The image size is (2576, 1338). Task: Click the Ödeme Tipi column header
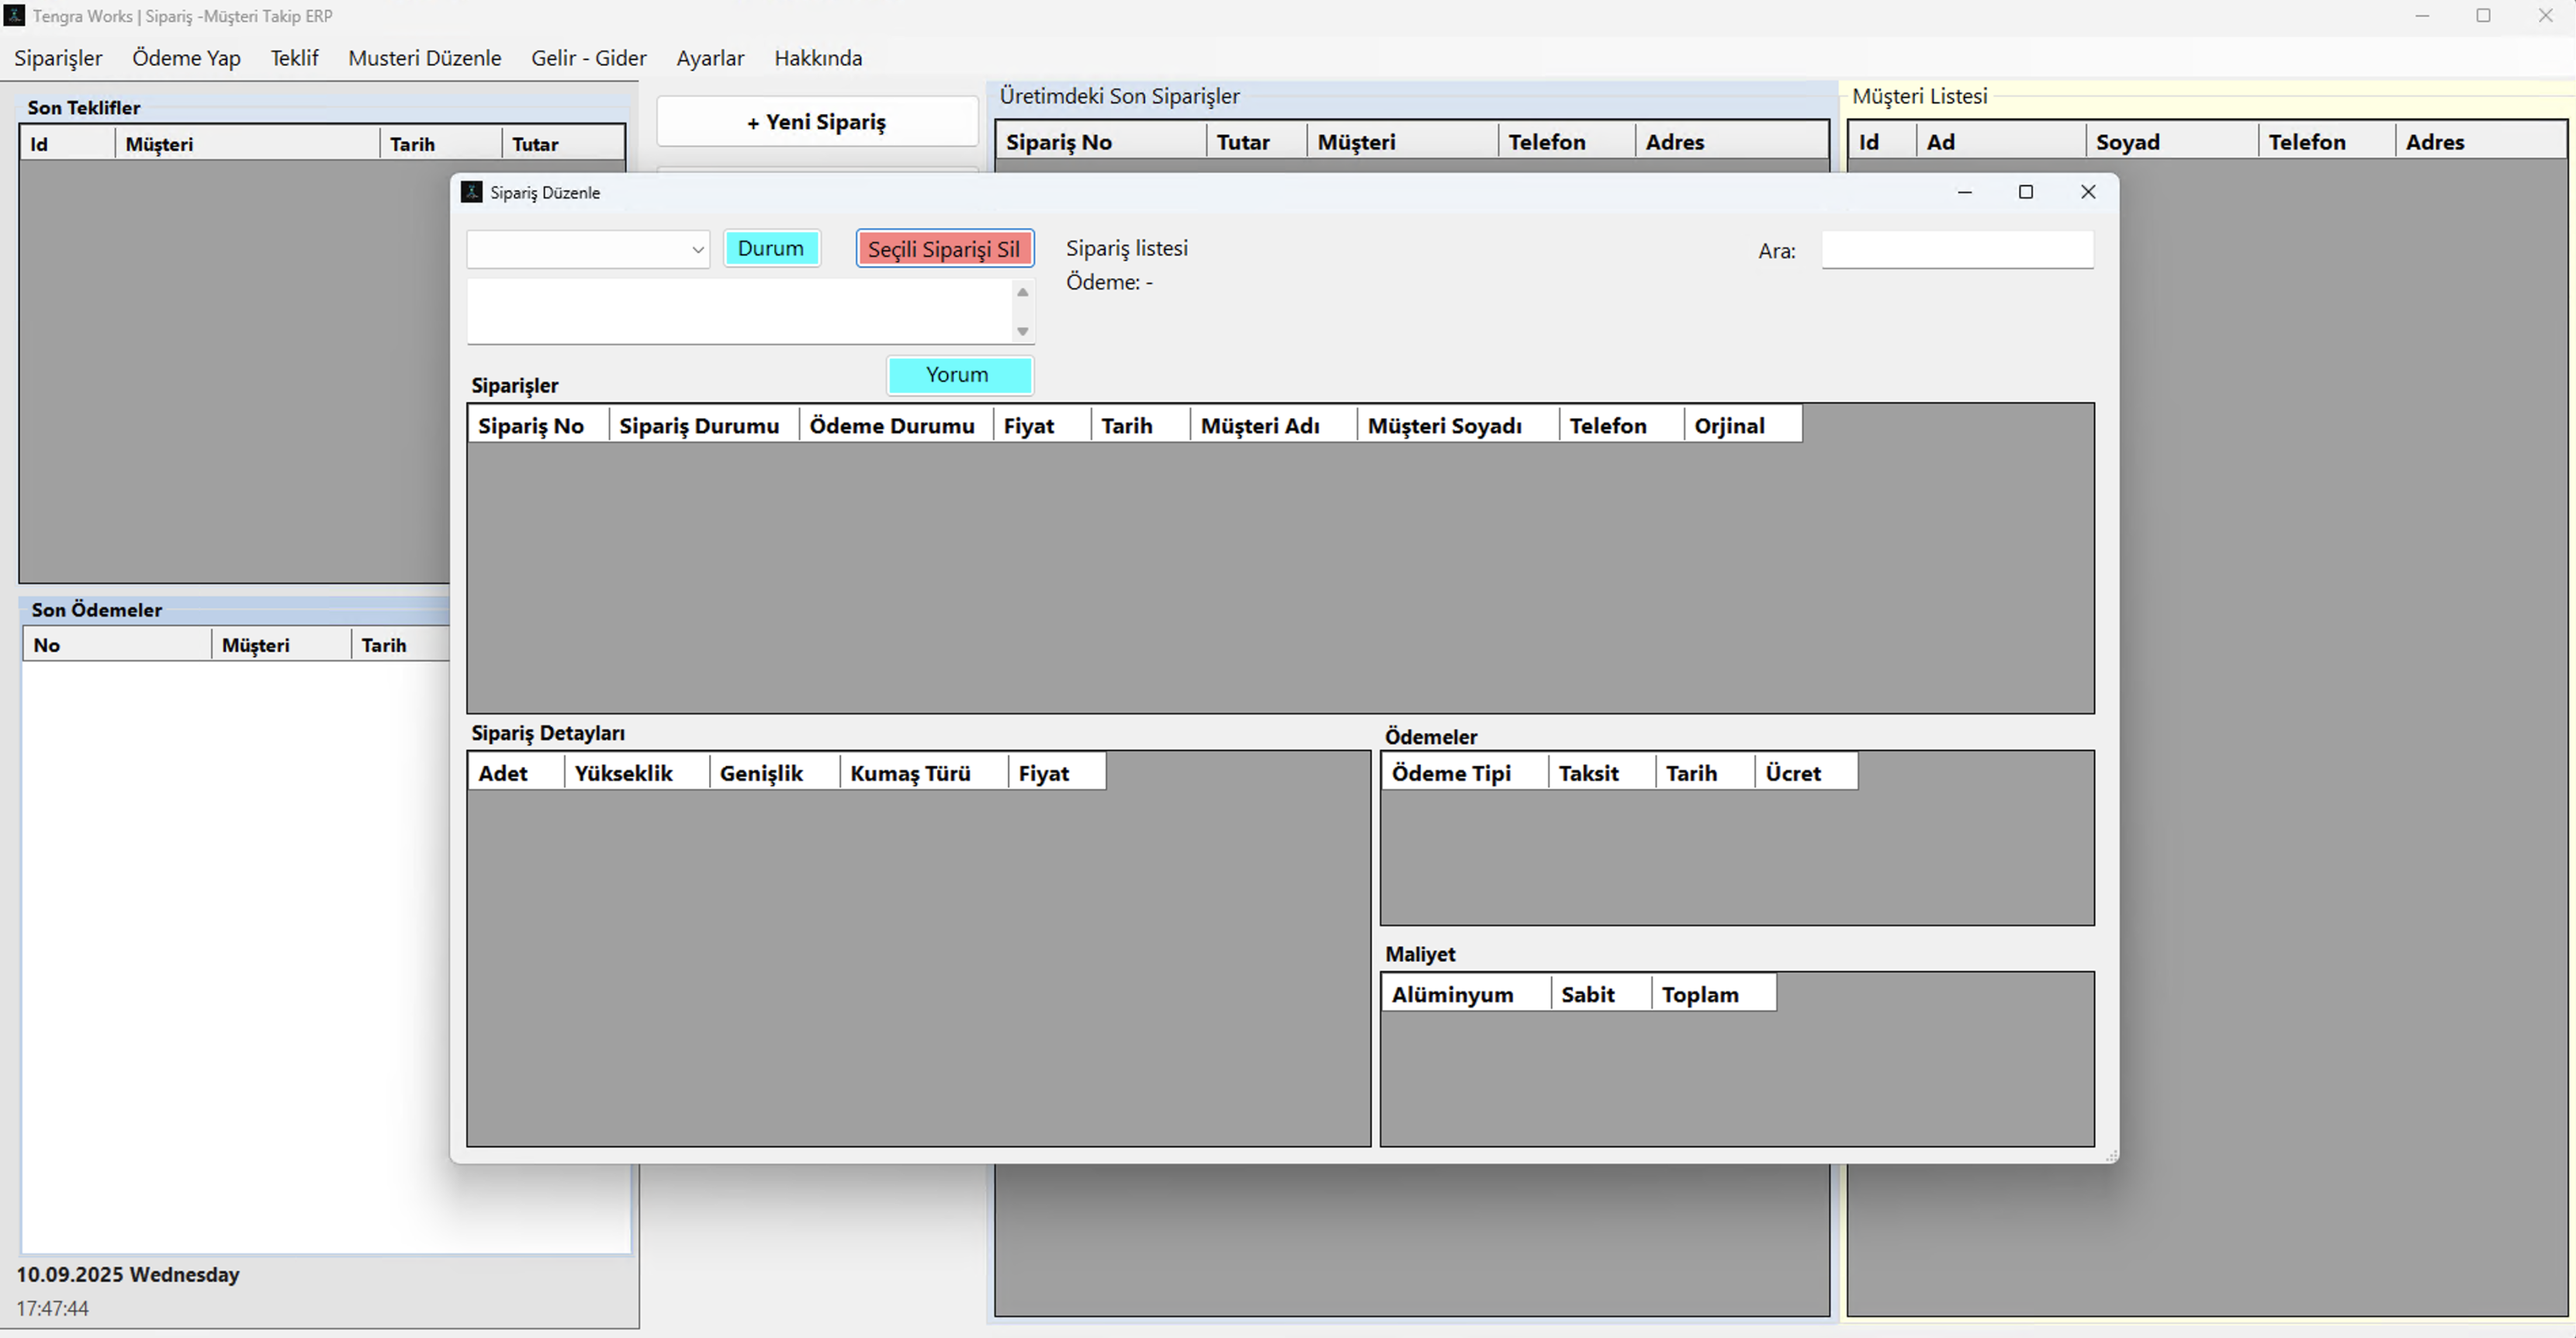[x=1450, y=773]
